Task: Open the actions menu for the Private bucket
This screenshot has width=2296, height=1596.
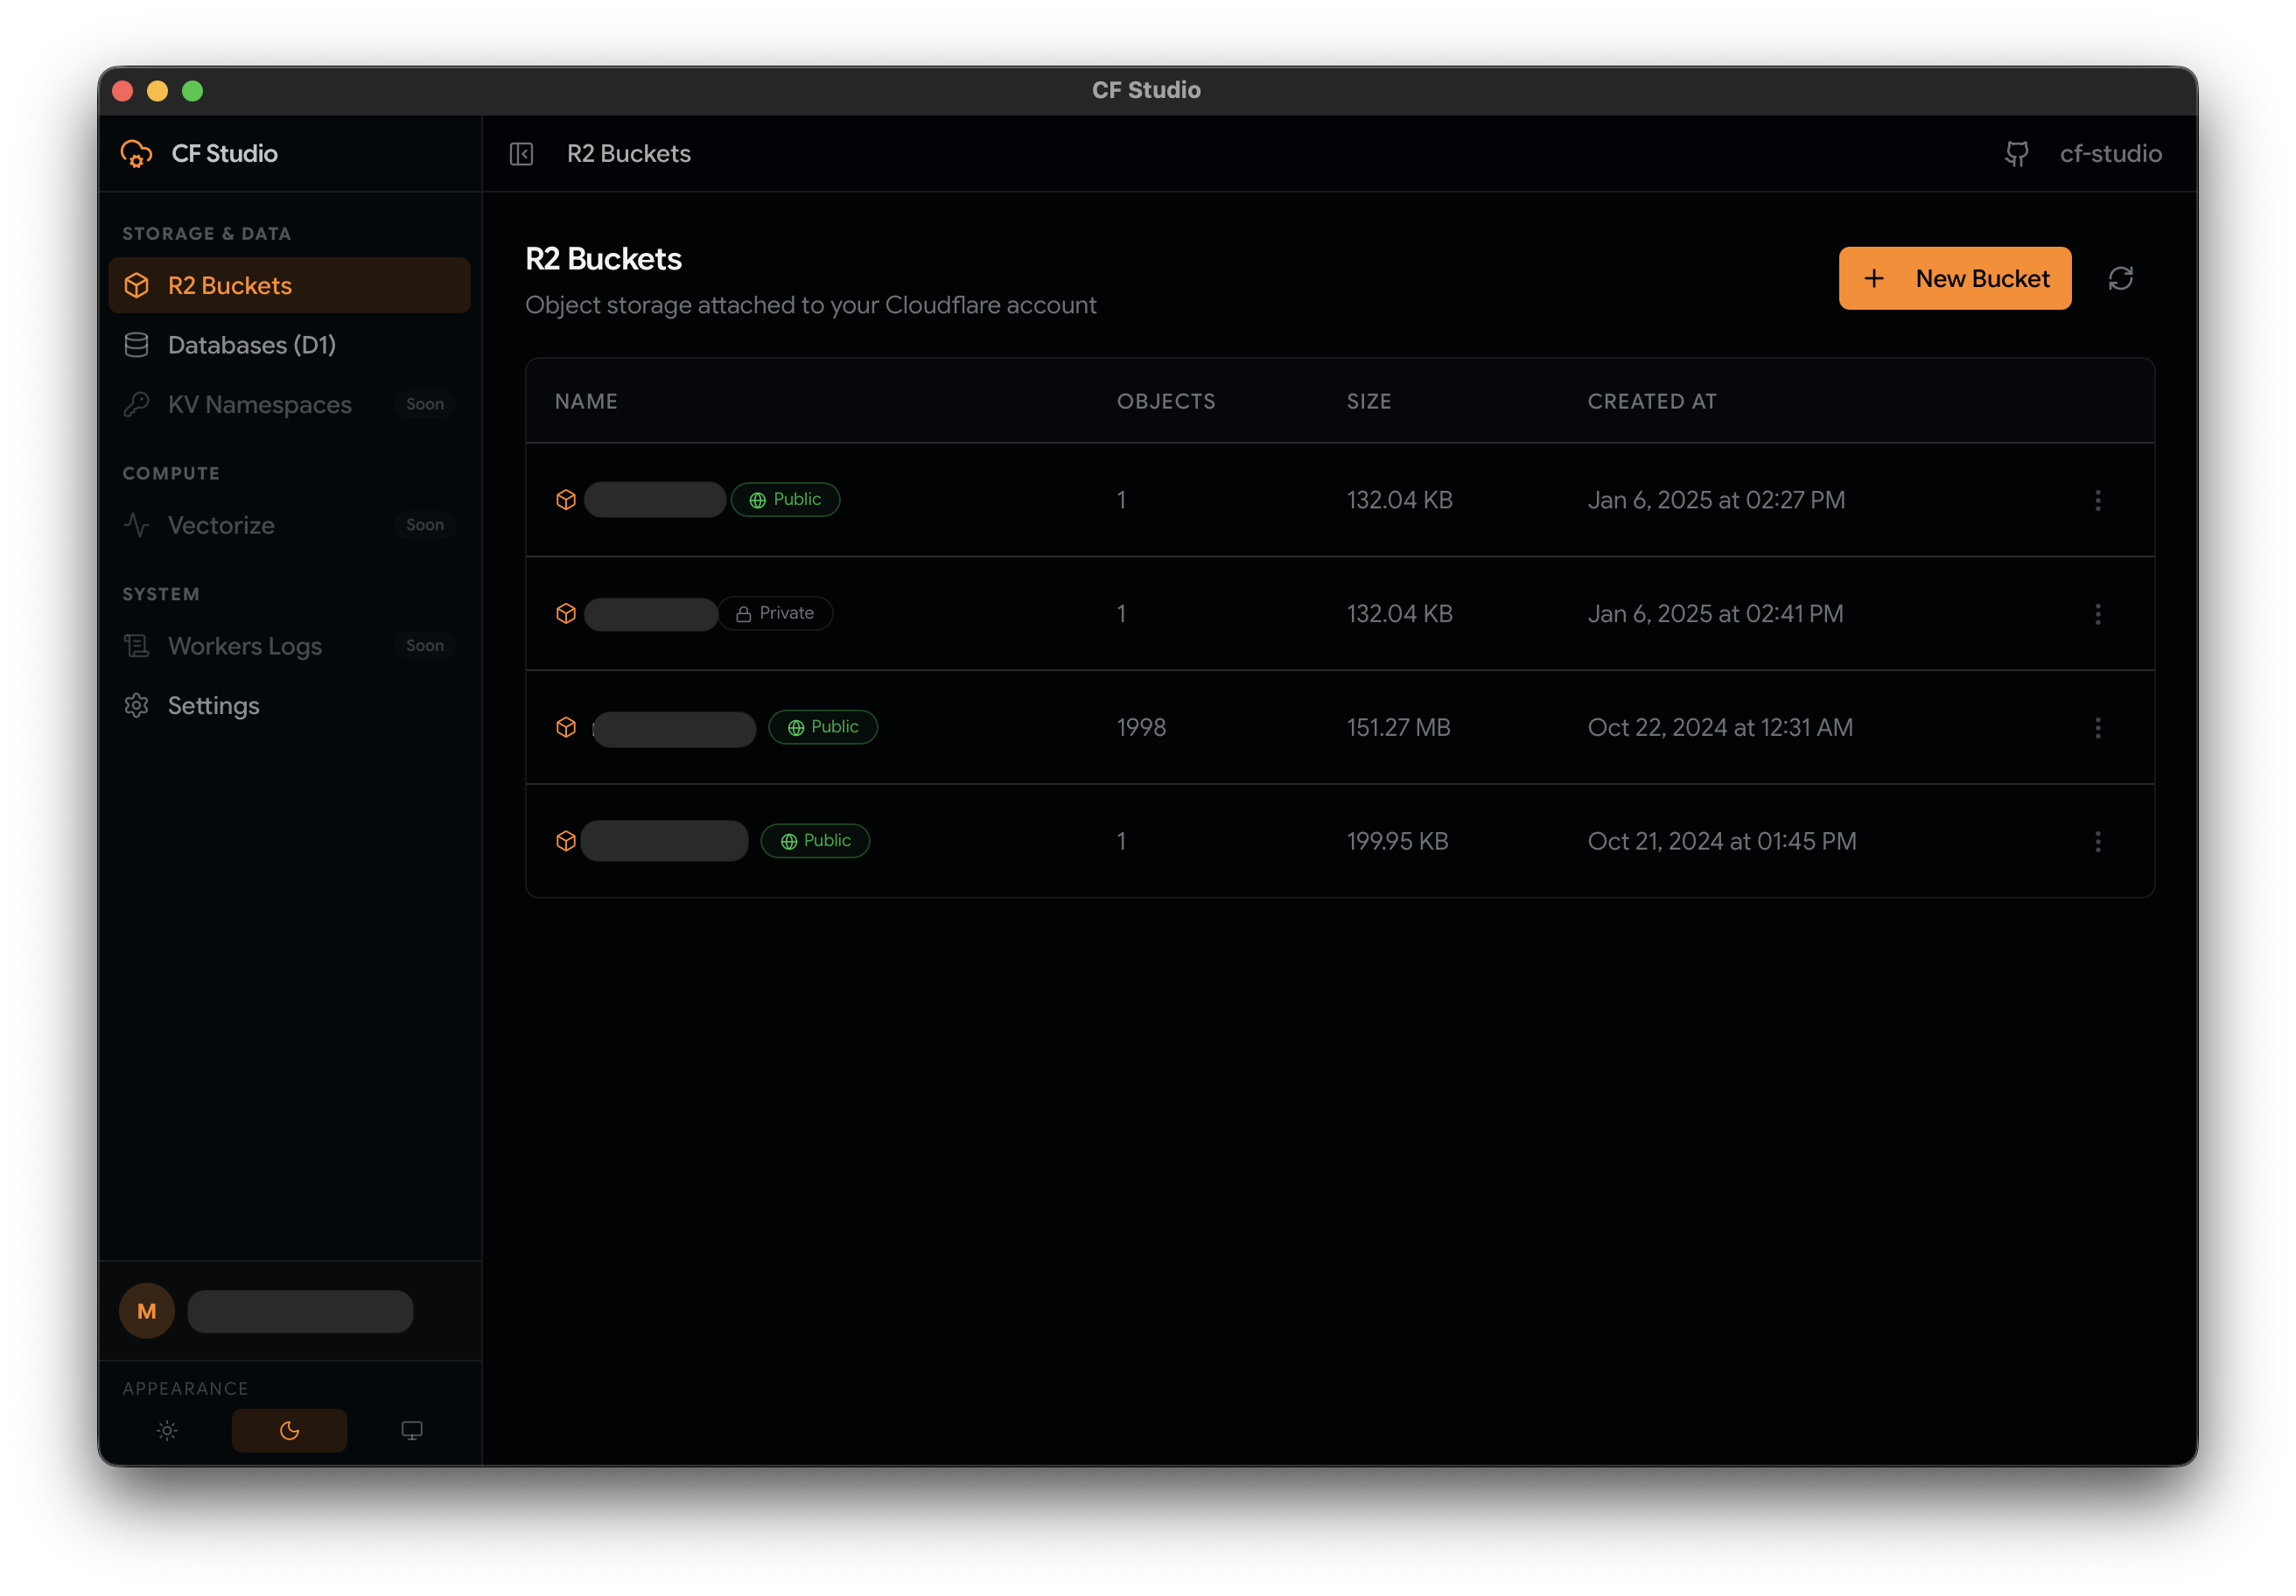Action: point(2098,614)
